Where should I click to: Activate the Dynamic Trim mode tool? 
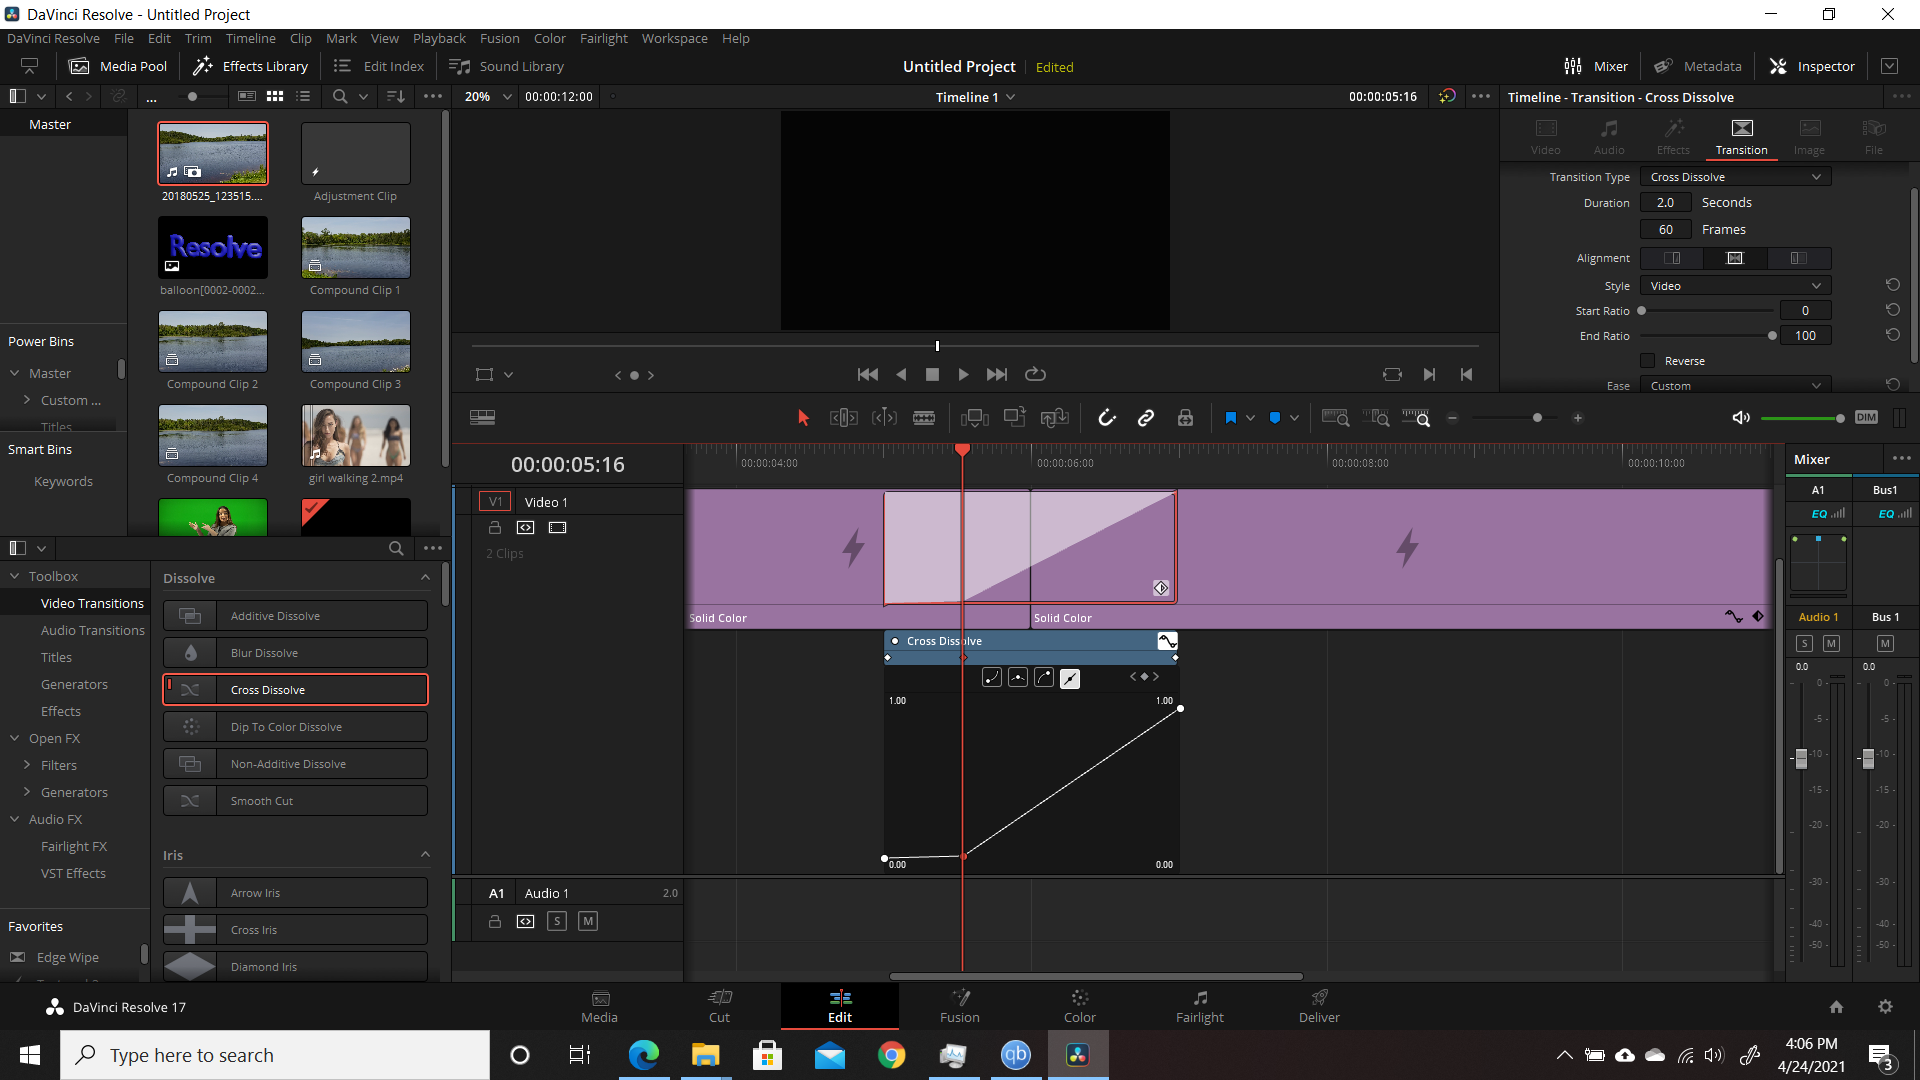884,418
